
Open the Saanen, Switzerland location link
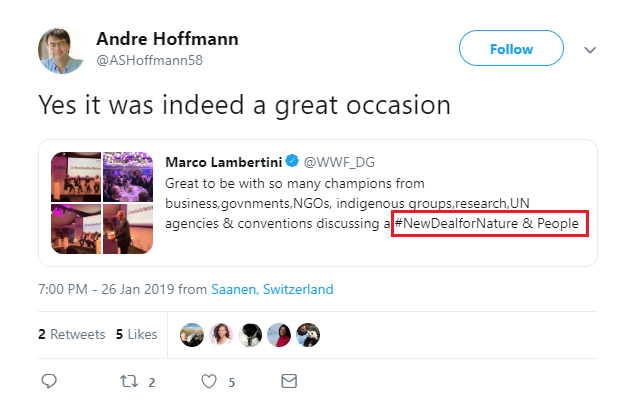click(x=272, y=290)
